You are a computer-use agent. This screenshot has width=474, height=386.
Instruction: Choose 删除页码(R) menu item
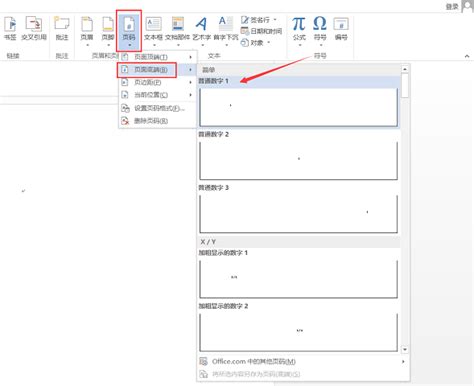[158, 121]
